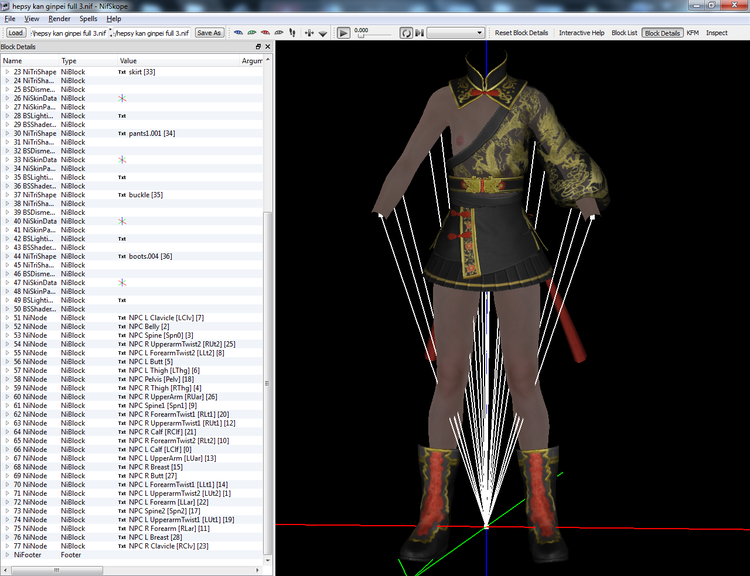Expand the NiFooter row
This screenshot has width=750, height=576.
tap(7, 555)
